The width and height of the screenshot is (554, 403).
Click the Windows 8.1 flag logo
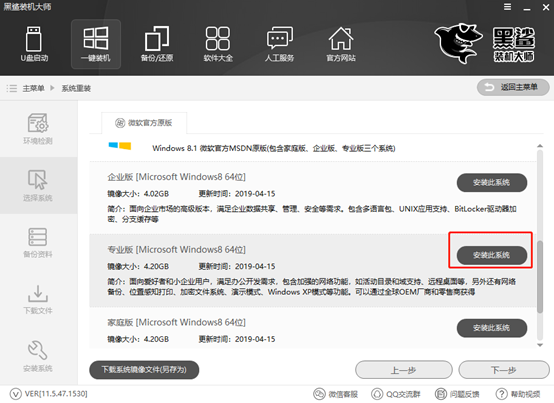(x=120, y=146)
